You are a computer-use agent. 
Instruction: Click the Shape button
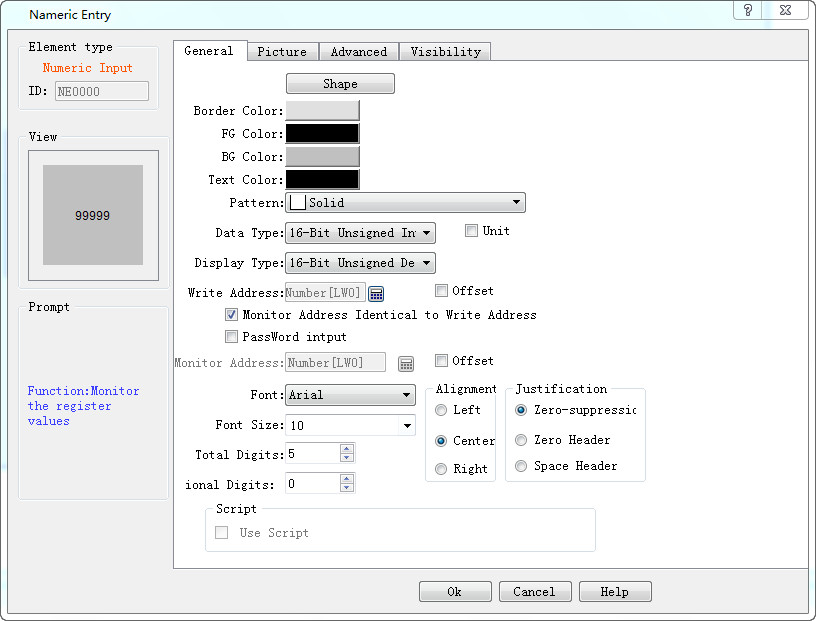339,83
